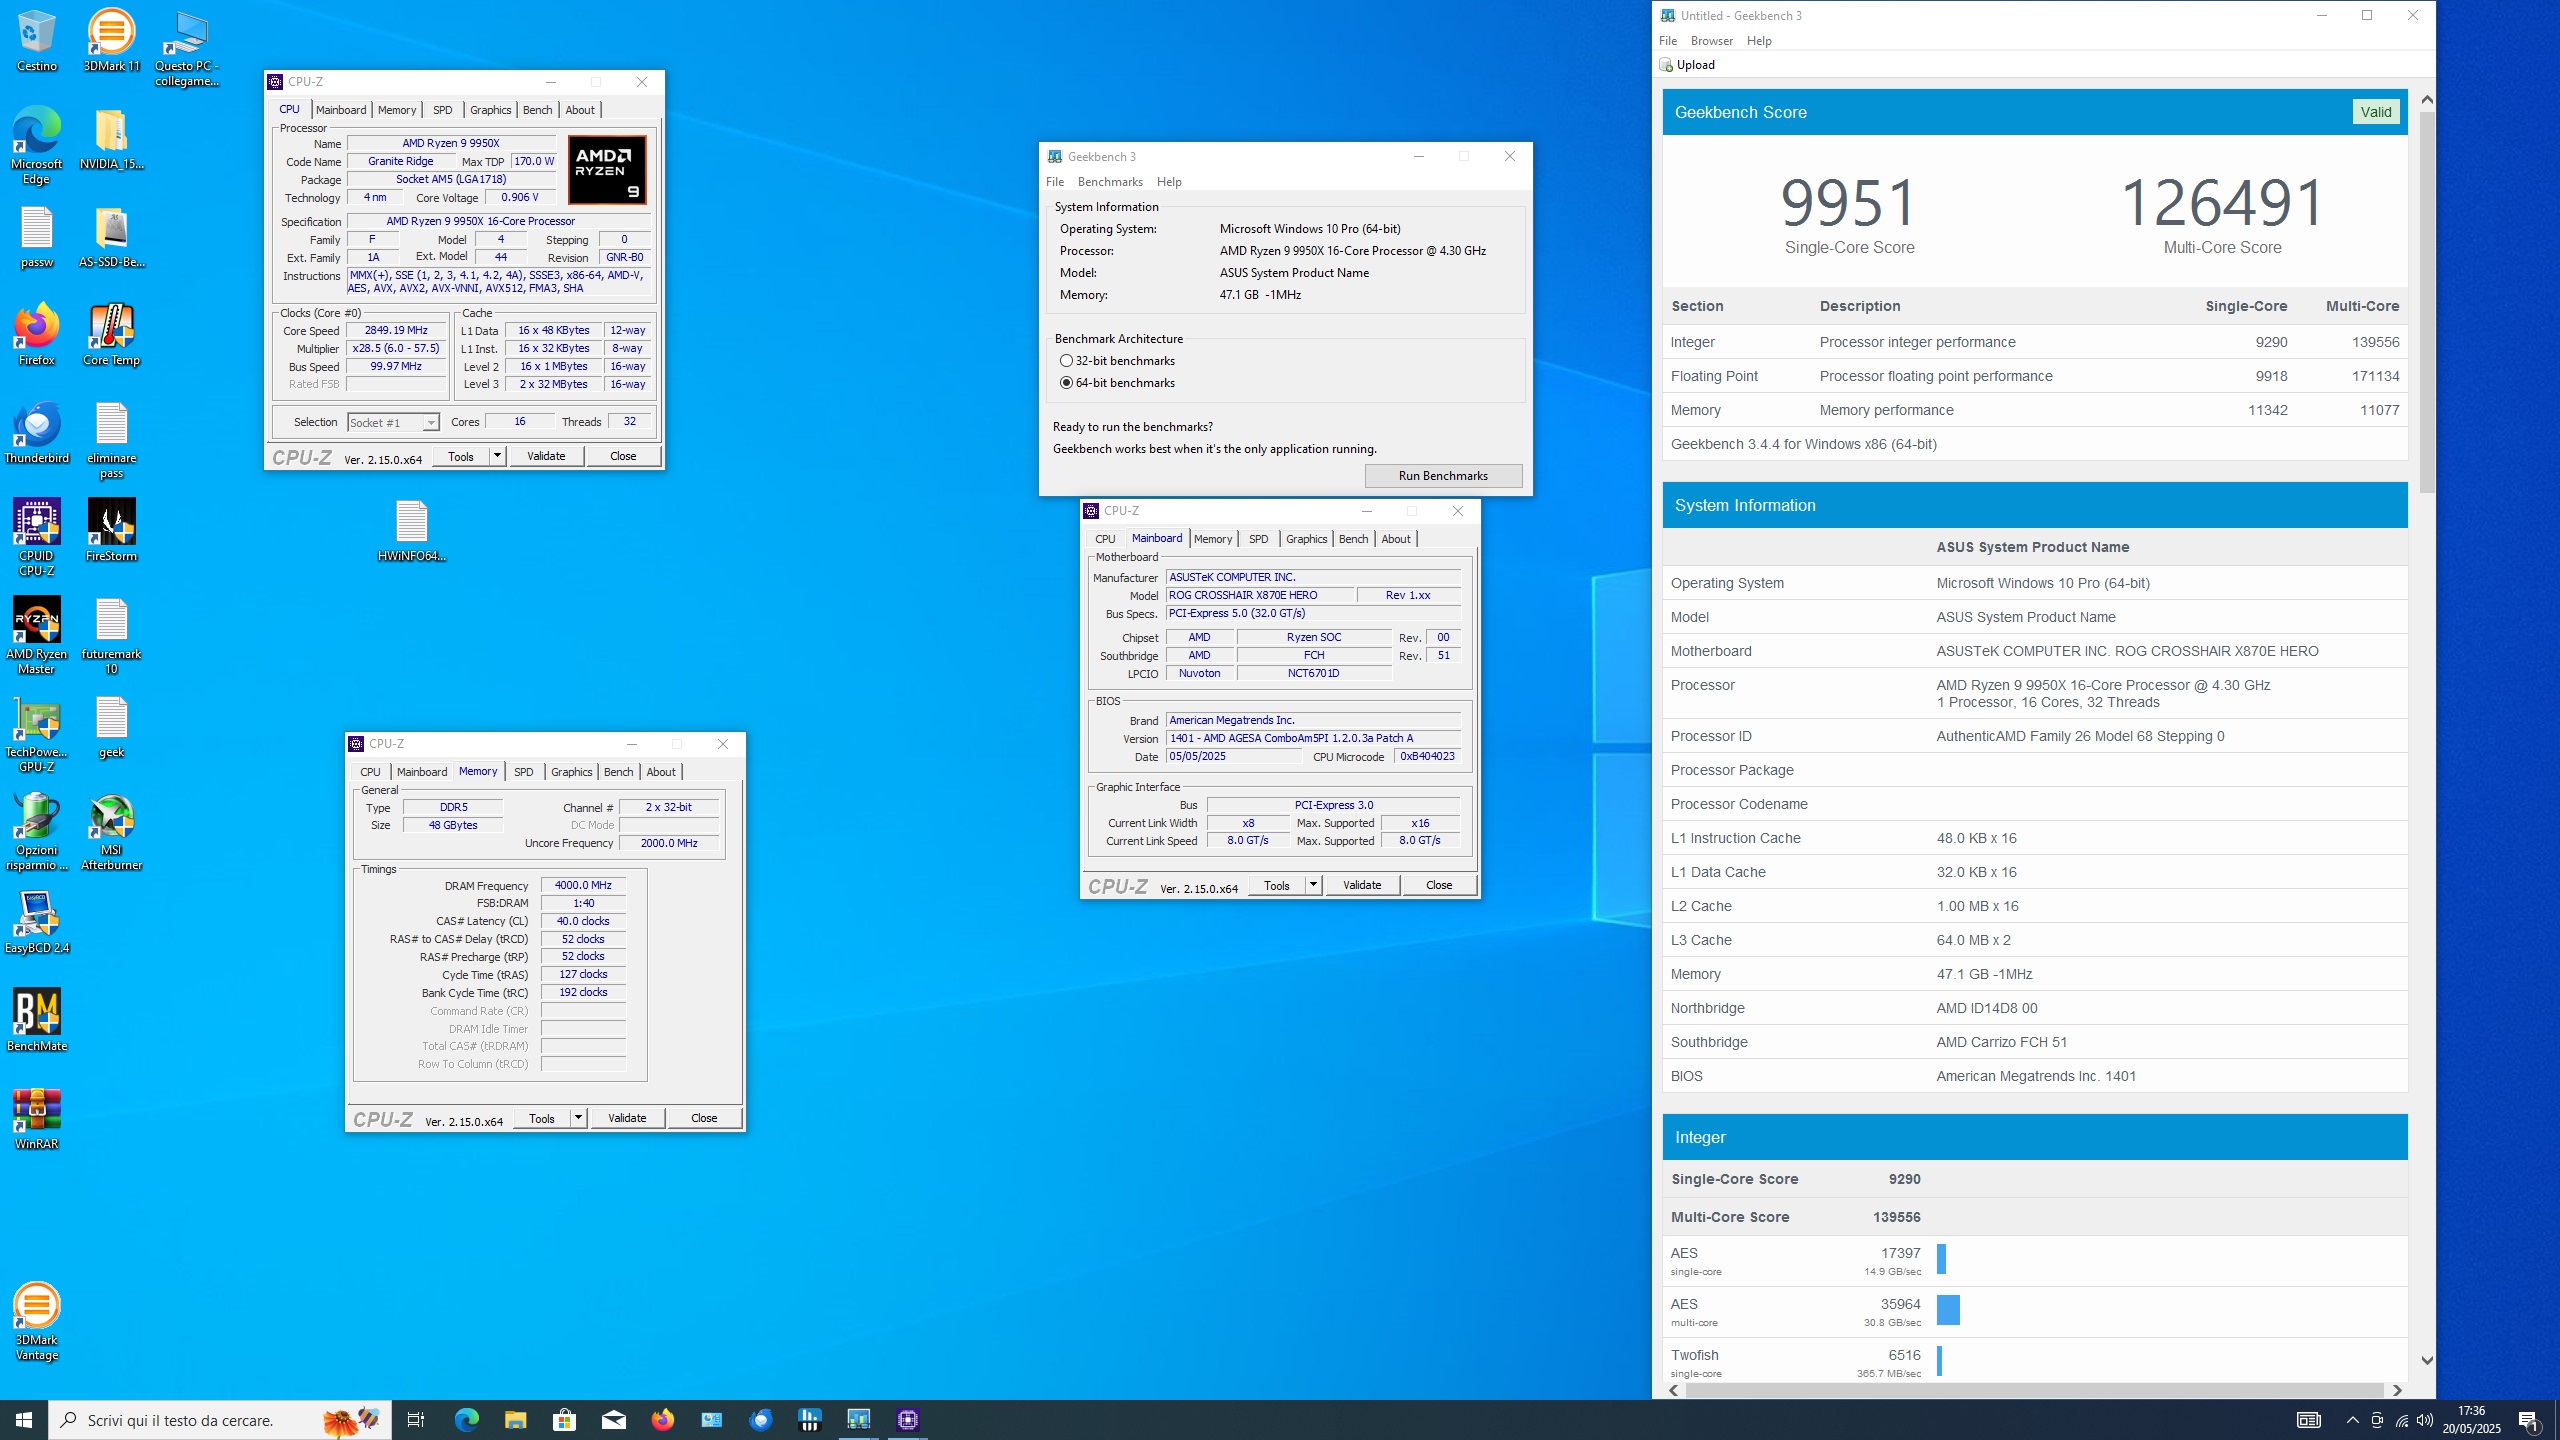Open Microsoft Store from taskbar
The height and width of the screenshot is (1440, 2560).
tap(564, 1419)
